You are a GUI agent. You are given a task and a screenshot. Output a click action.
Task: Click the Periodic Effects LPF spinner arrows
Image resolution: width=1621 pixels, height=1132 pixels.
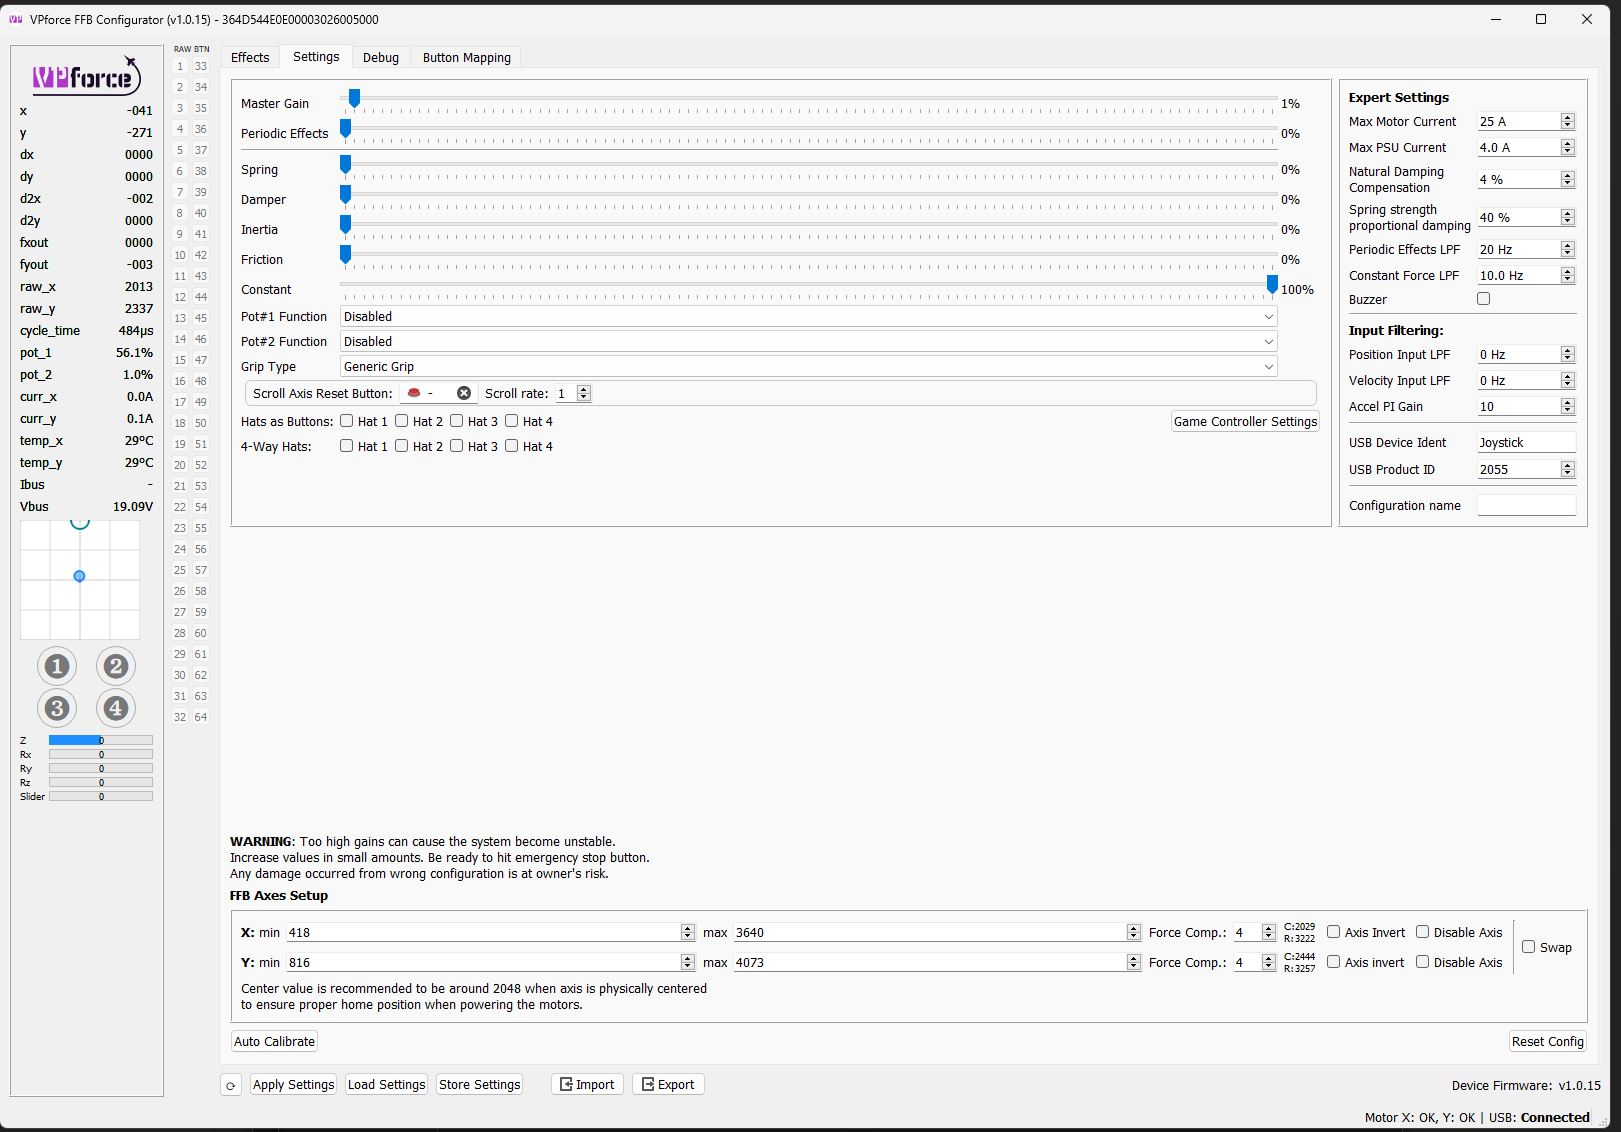(x=1568, y=249)
